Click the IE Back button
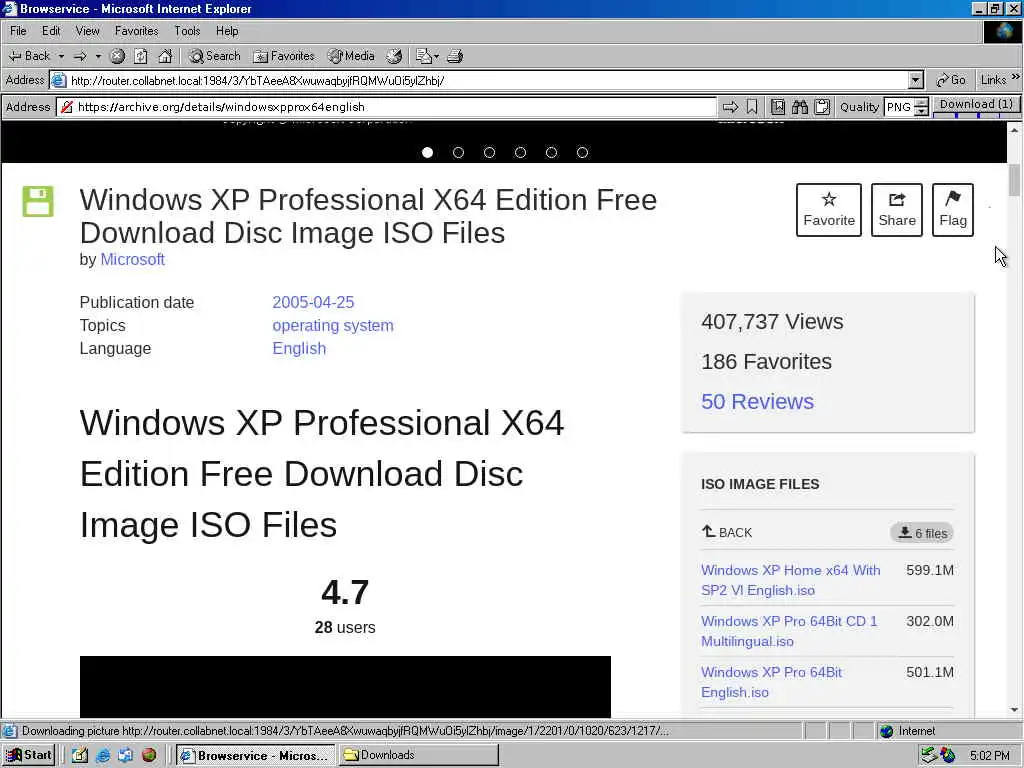This screenshot has height=768, width=1024. pyautogui.click(x=29, y=56)
